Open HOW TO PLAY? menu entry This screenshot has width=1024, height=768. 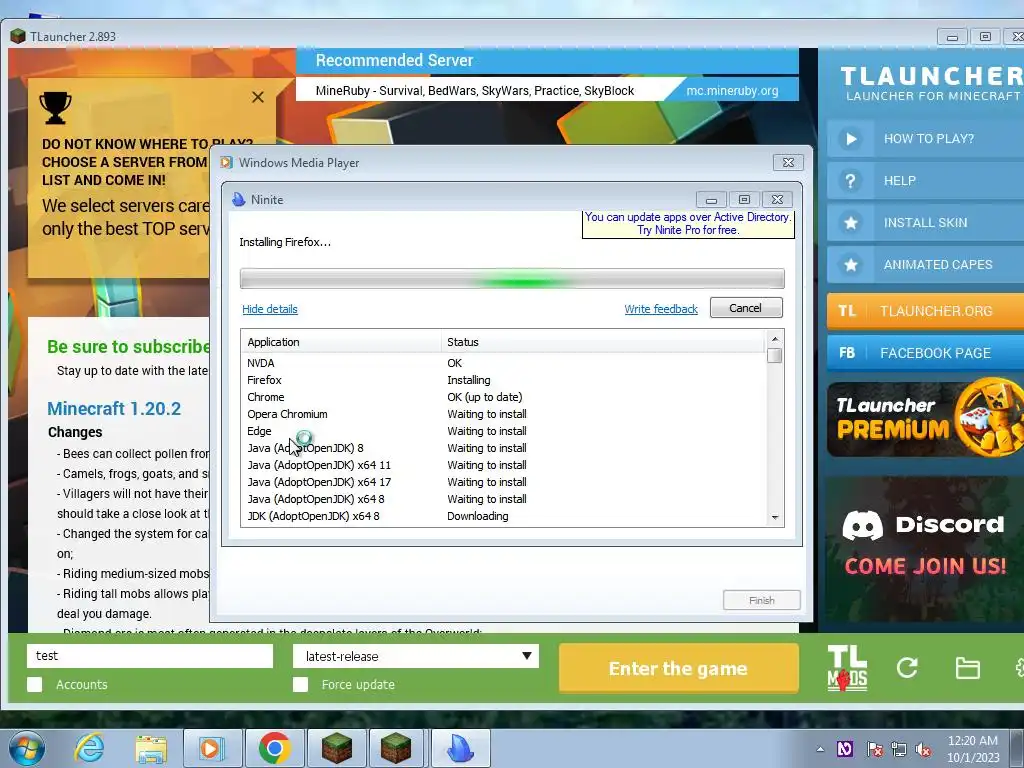925,138
